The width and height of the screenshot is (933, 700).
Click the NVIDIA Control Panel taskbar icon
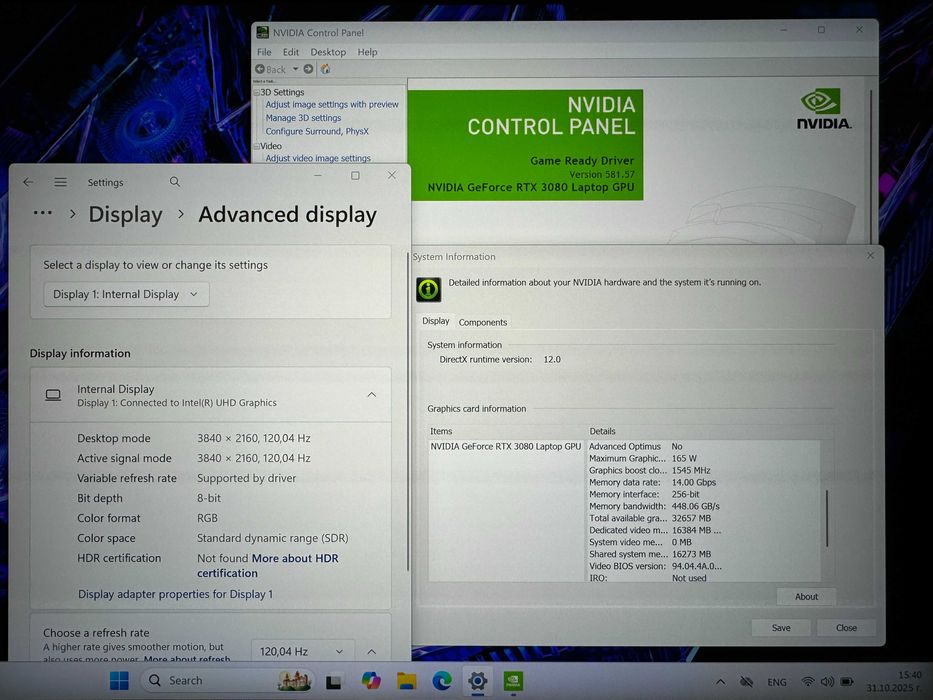click(x=513, y=680)
